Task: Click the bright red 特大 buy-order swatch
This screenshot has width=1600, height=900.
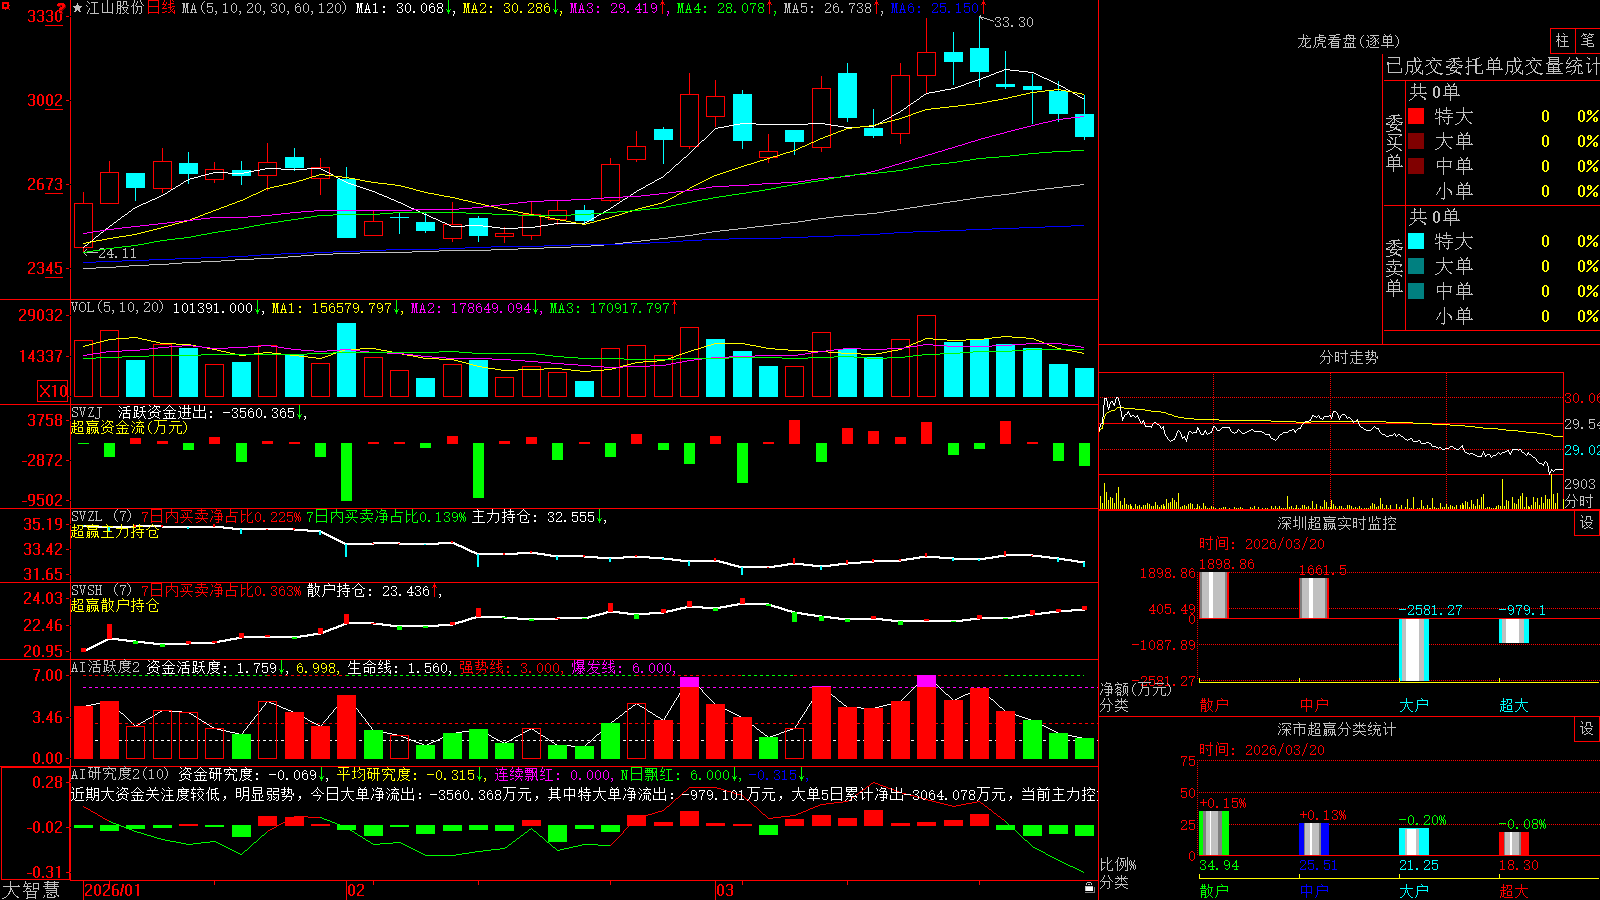Action: (1416, 116)
